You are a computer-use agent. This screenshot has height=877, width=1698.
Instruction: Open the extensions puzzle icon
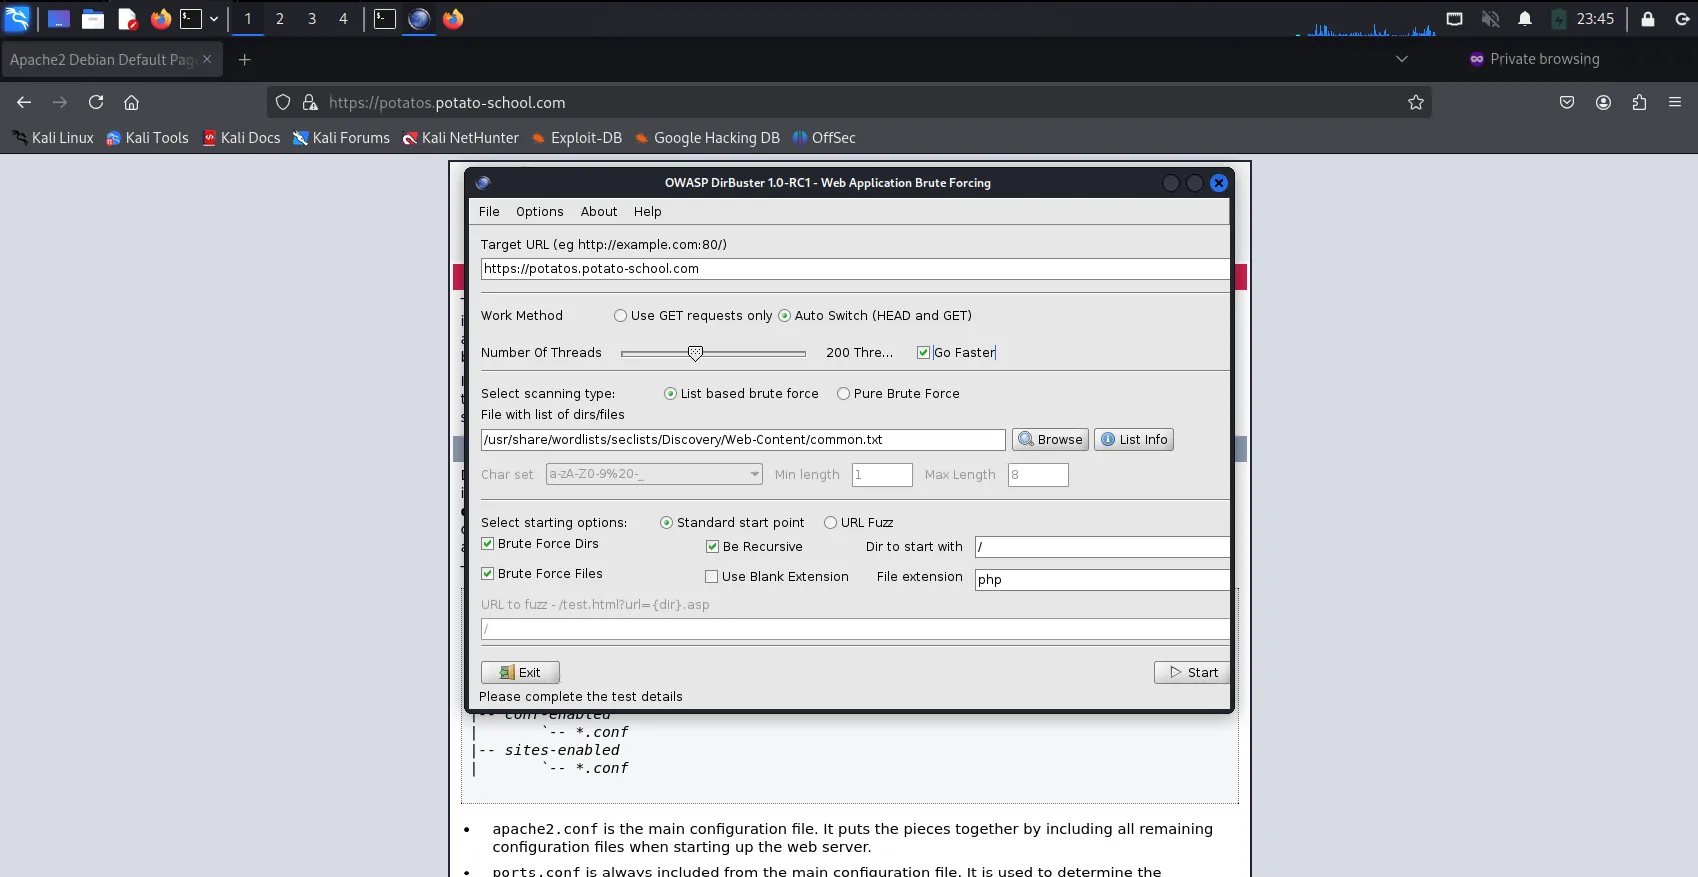(x=1639, y=102)
